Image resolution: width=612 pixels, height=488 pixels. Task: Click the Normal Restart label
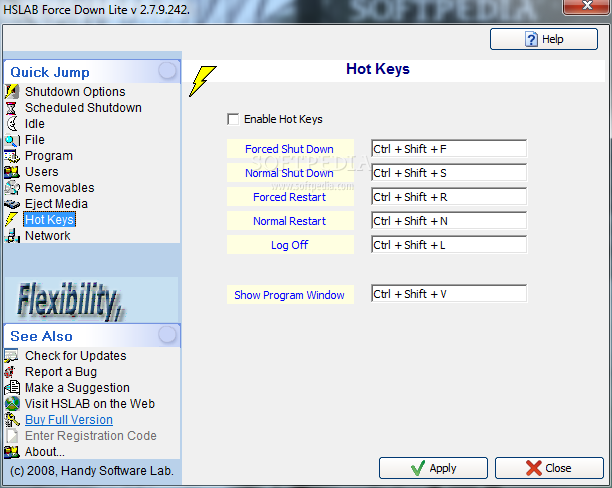pos(290,221)
